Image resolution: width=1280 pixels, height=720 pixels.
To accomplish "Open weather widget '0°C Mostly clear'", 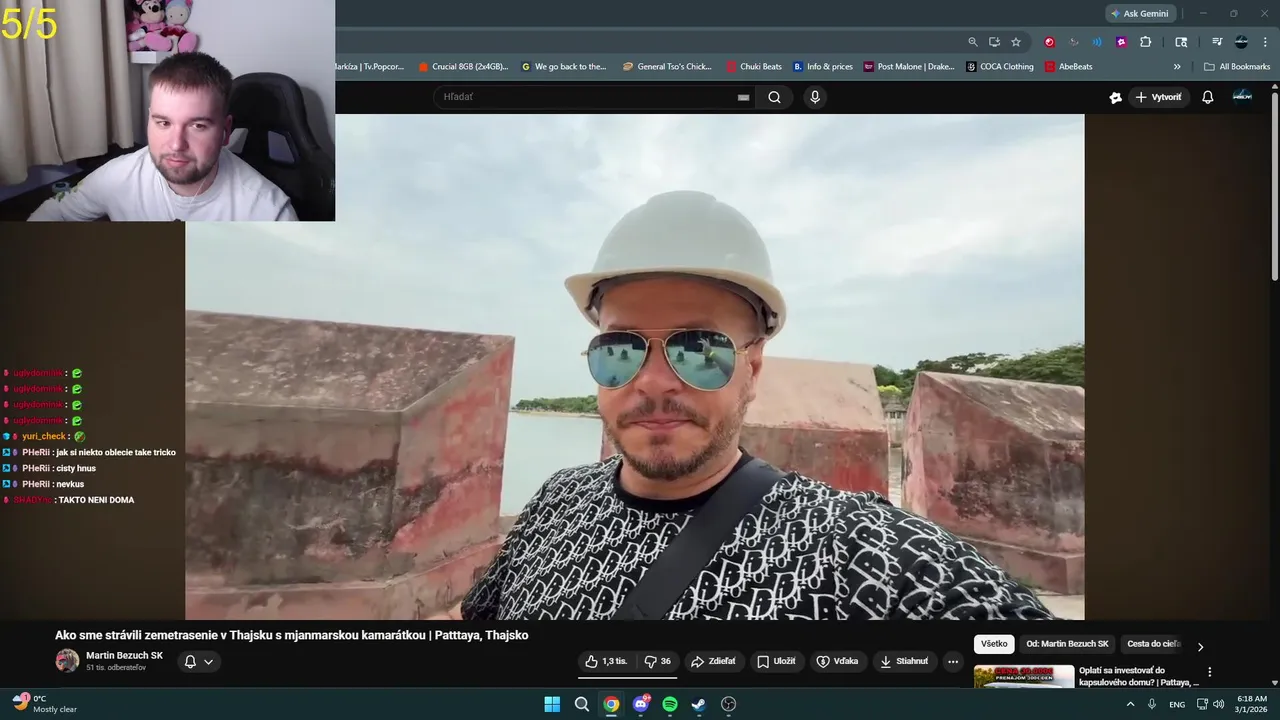I will tap(45, 704).
